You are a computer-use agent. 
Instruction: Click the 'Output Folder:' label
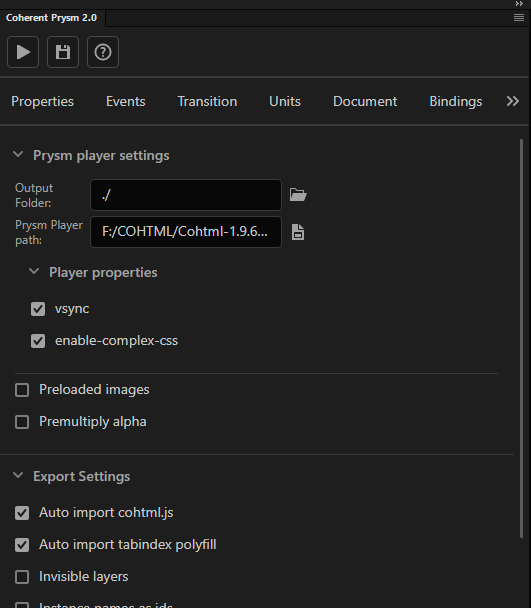pos(34,195)
